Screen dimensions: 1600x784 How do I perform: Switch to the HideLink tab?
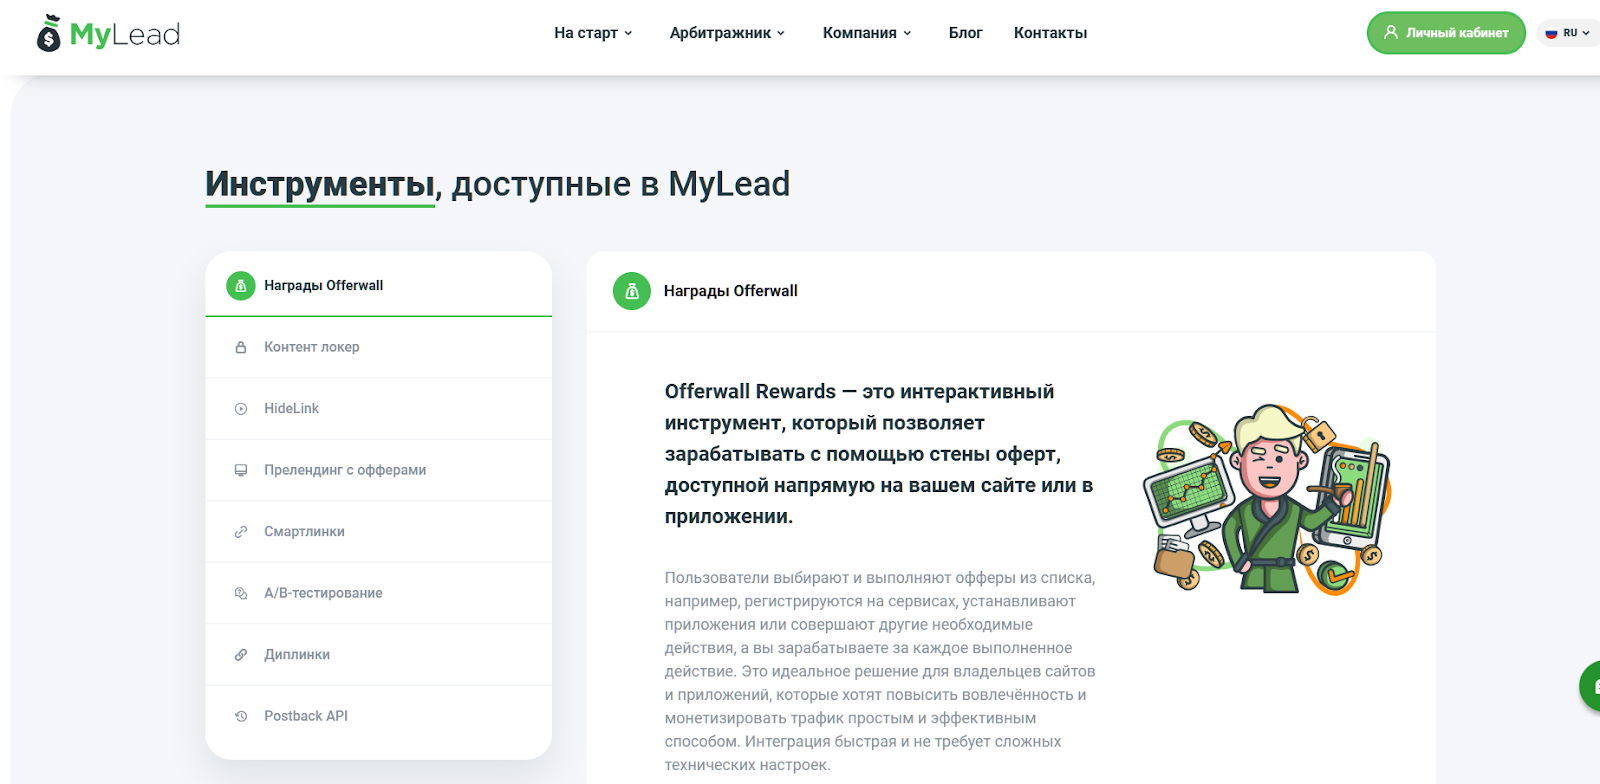[378, 409]
